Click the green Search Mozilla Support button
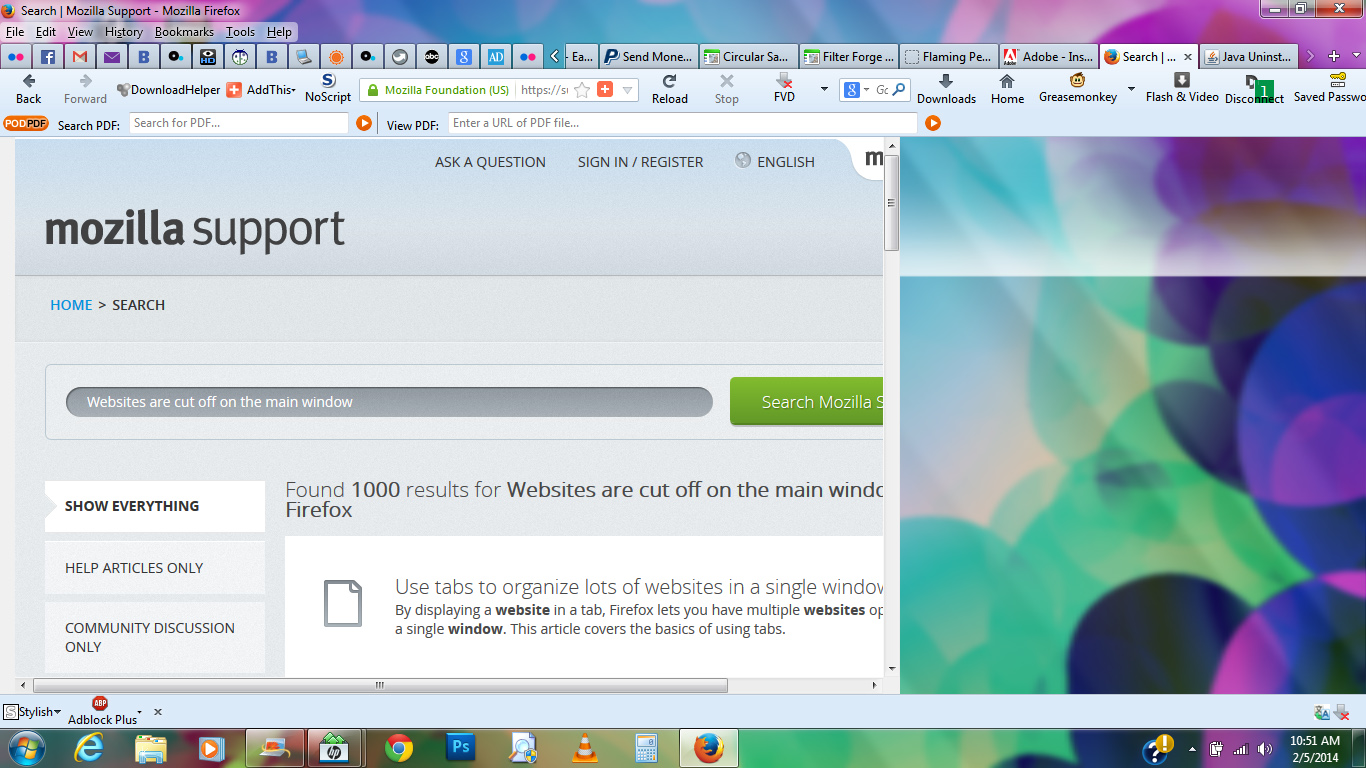The height and width of the screenshot is (768, 1366). (807, 401)
